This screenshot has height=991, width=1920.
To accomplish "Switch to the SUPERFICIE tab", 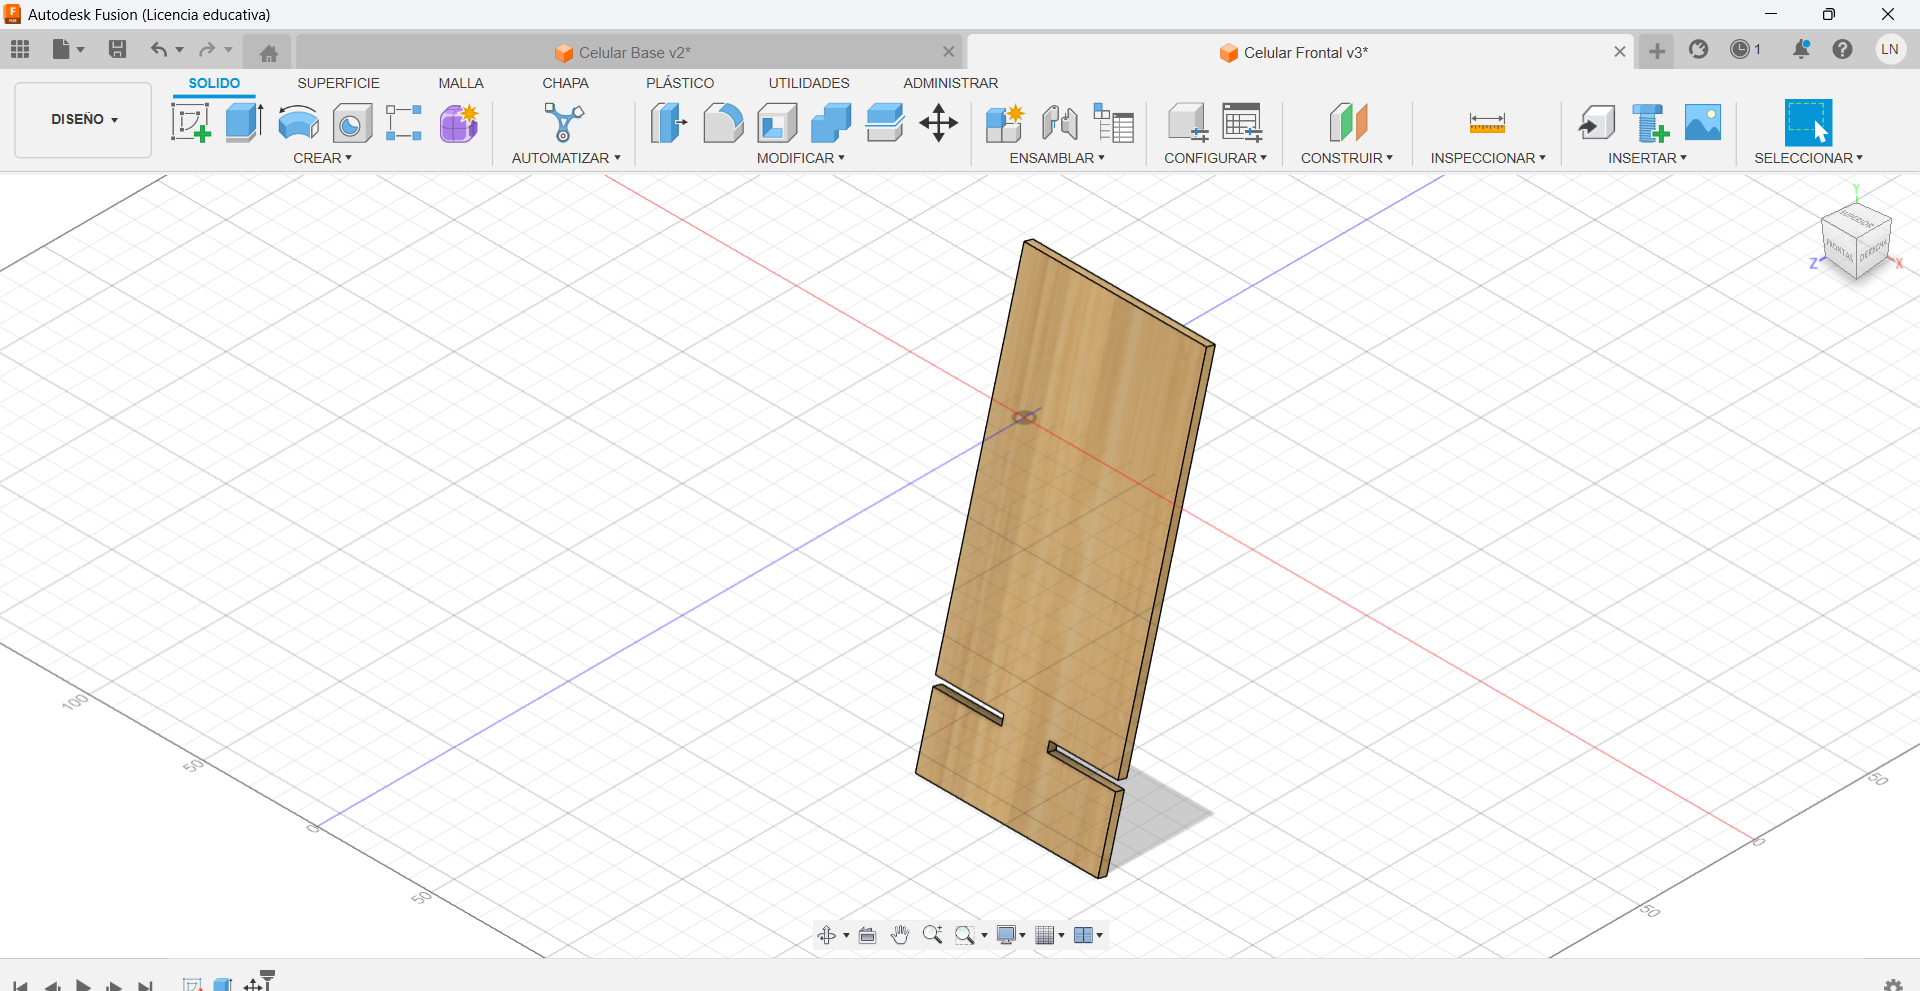I will (x=338, y=83).
